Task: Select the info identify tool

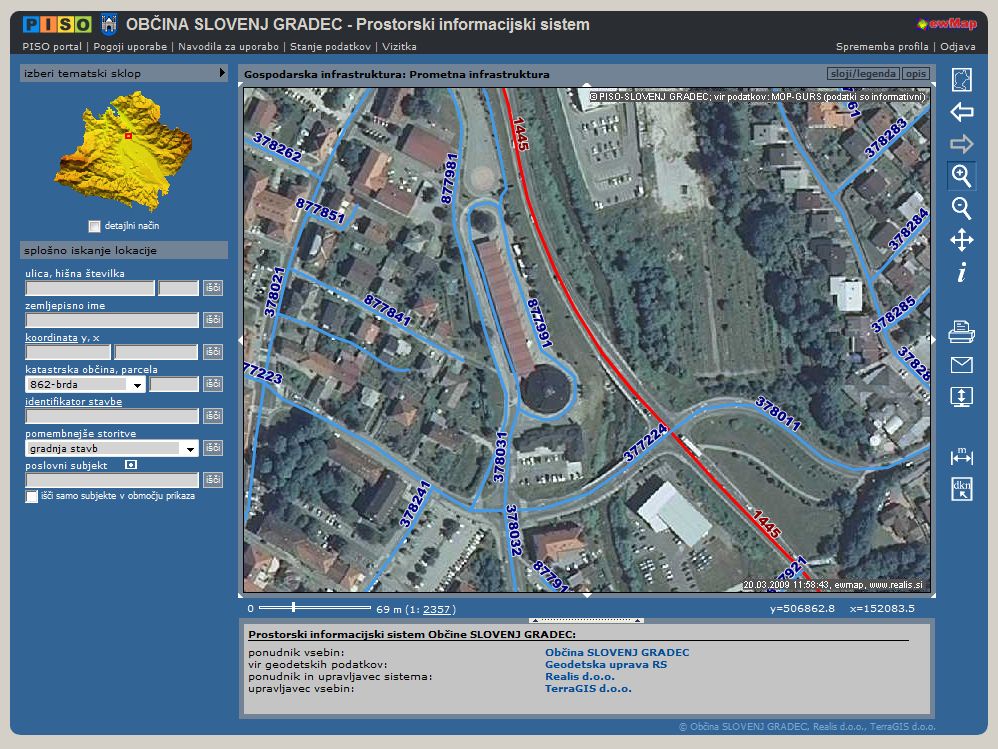Action: pyautogui.click(x=961, y=272)
